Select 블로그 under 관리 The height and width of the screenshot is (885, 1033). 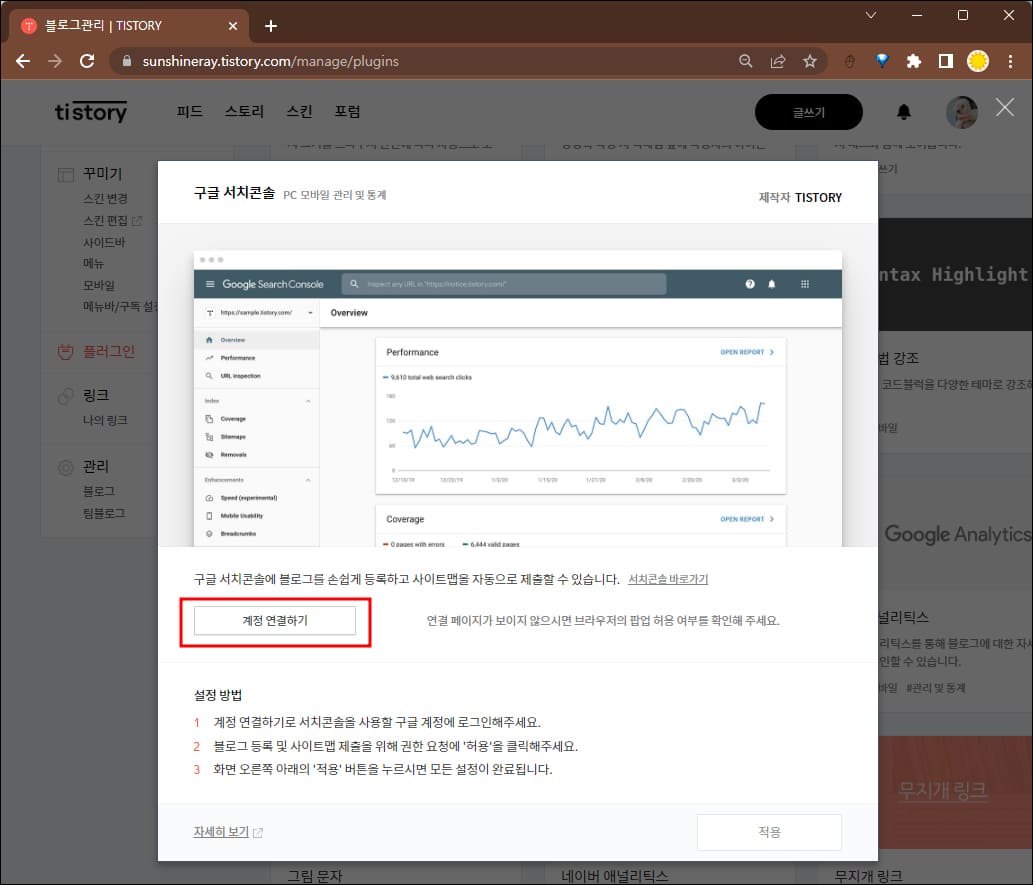click(x=99, y=491)
